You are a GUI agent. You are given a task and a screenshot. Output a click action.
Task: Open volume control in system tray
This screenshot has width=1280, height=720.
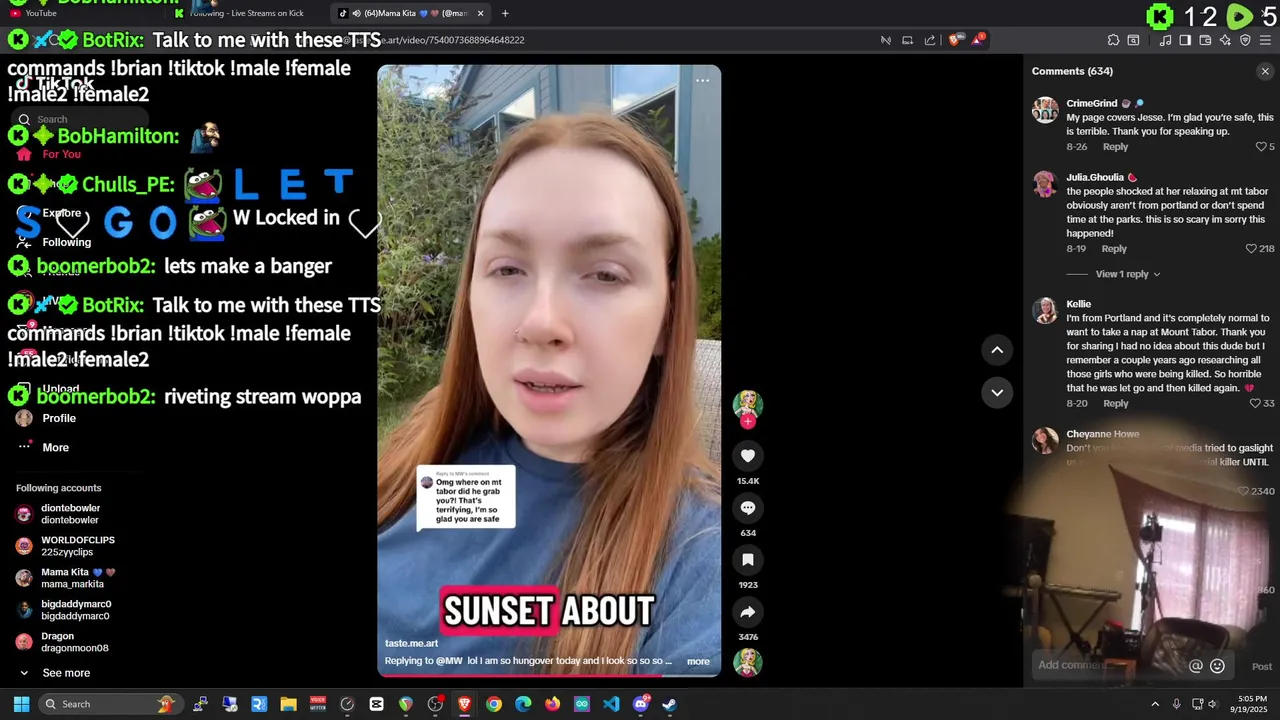click(x=1215, y=704)
